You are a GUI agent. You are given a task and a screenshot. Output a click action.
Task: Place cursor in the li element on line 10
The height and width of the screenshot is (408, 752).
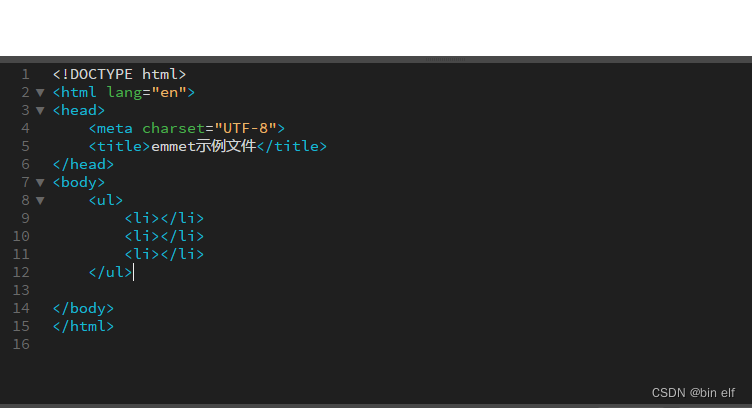(164, 236)
